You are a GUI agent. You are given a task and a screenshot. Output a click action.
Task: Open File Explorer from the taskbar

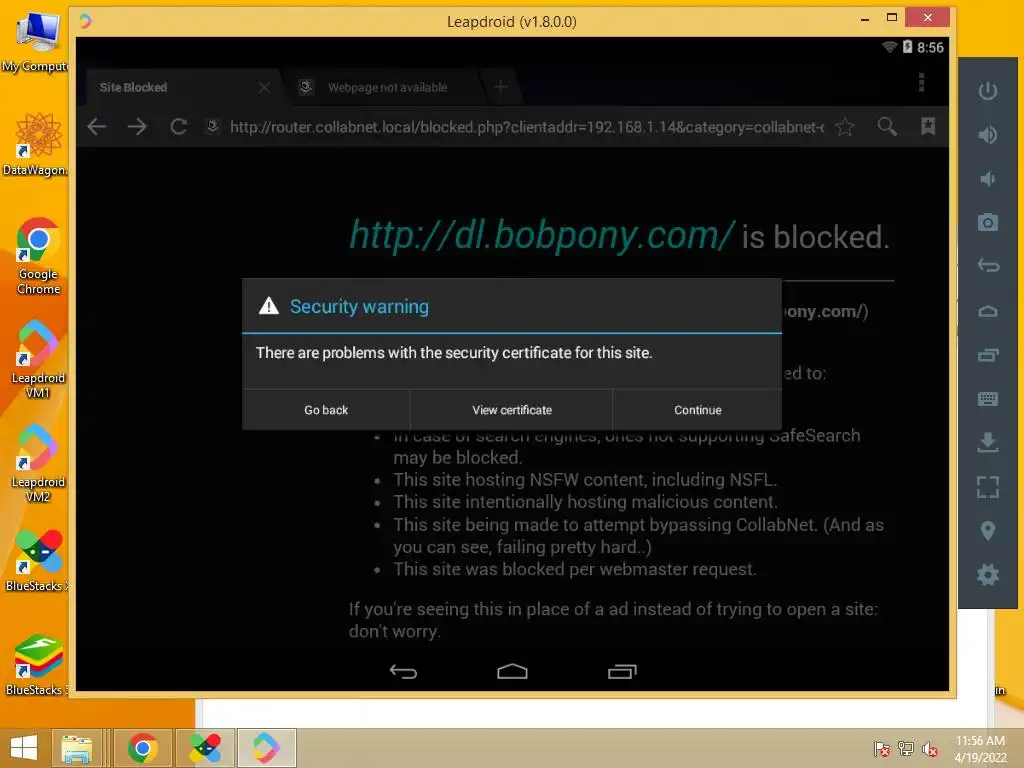[76, 748]
